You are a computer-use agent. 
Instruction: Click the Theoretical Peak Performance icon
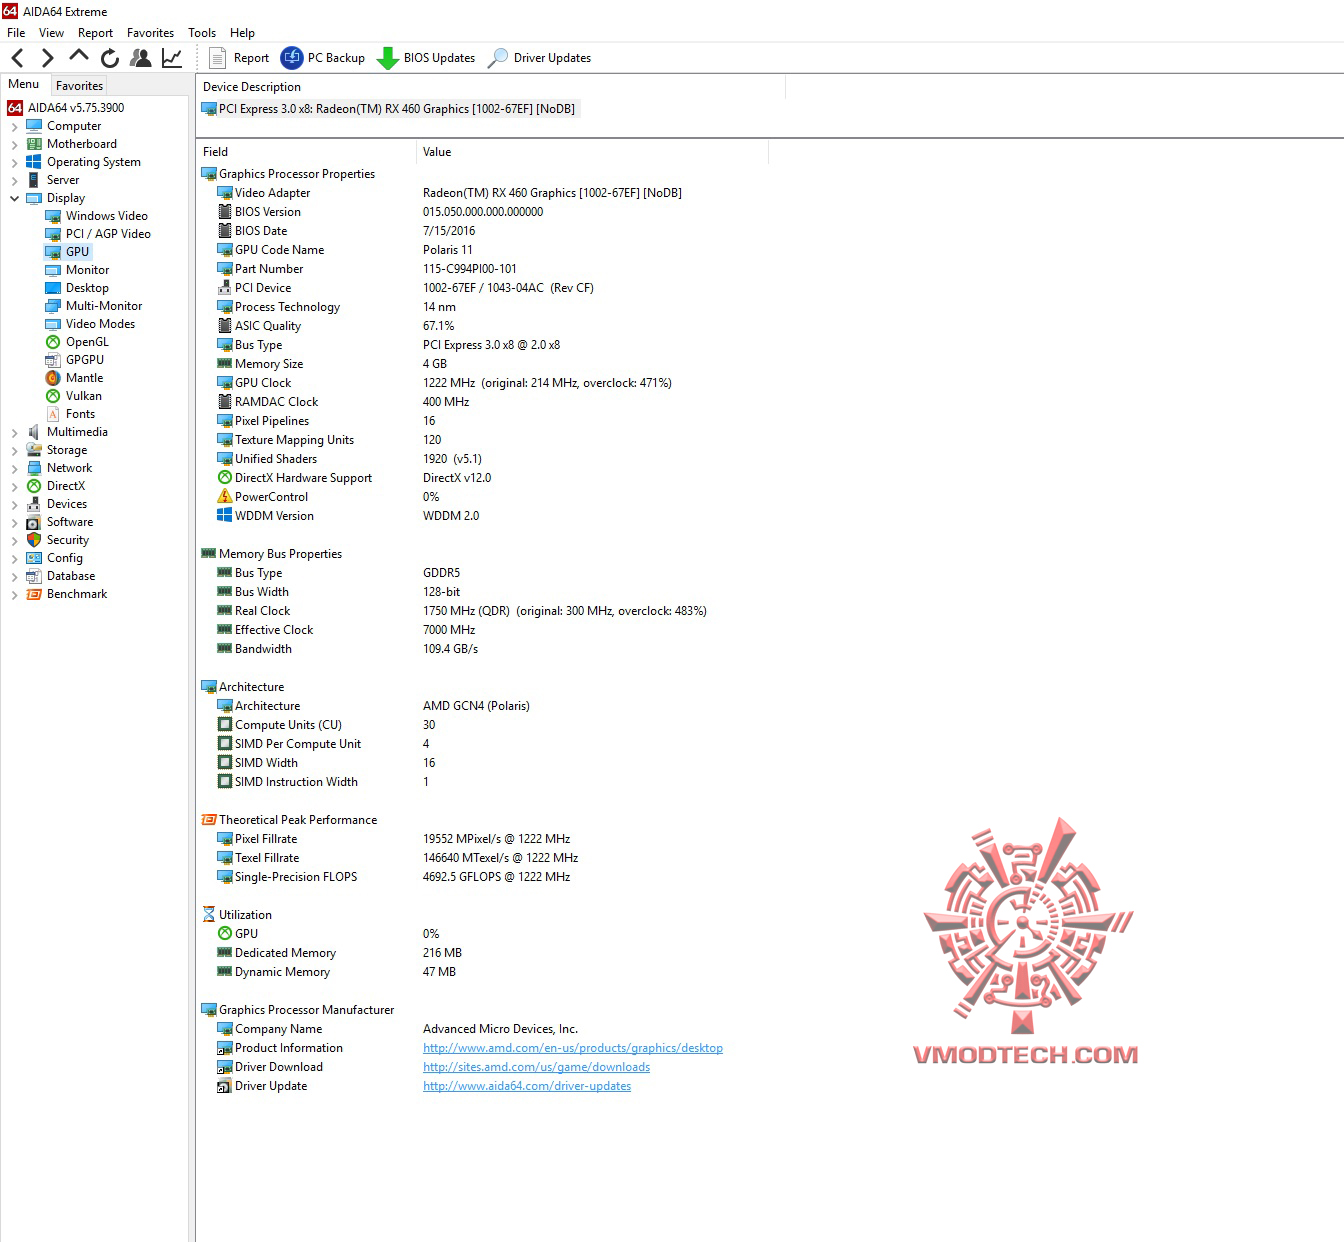209,820
